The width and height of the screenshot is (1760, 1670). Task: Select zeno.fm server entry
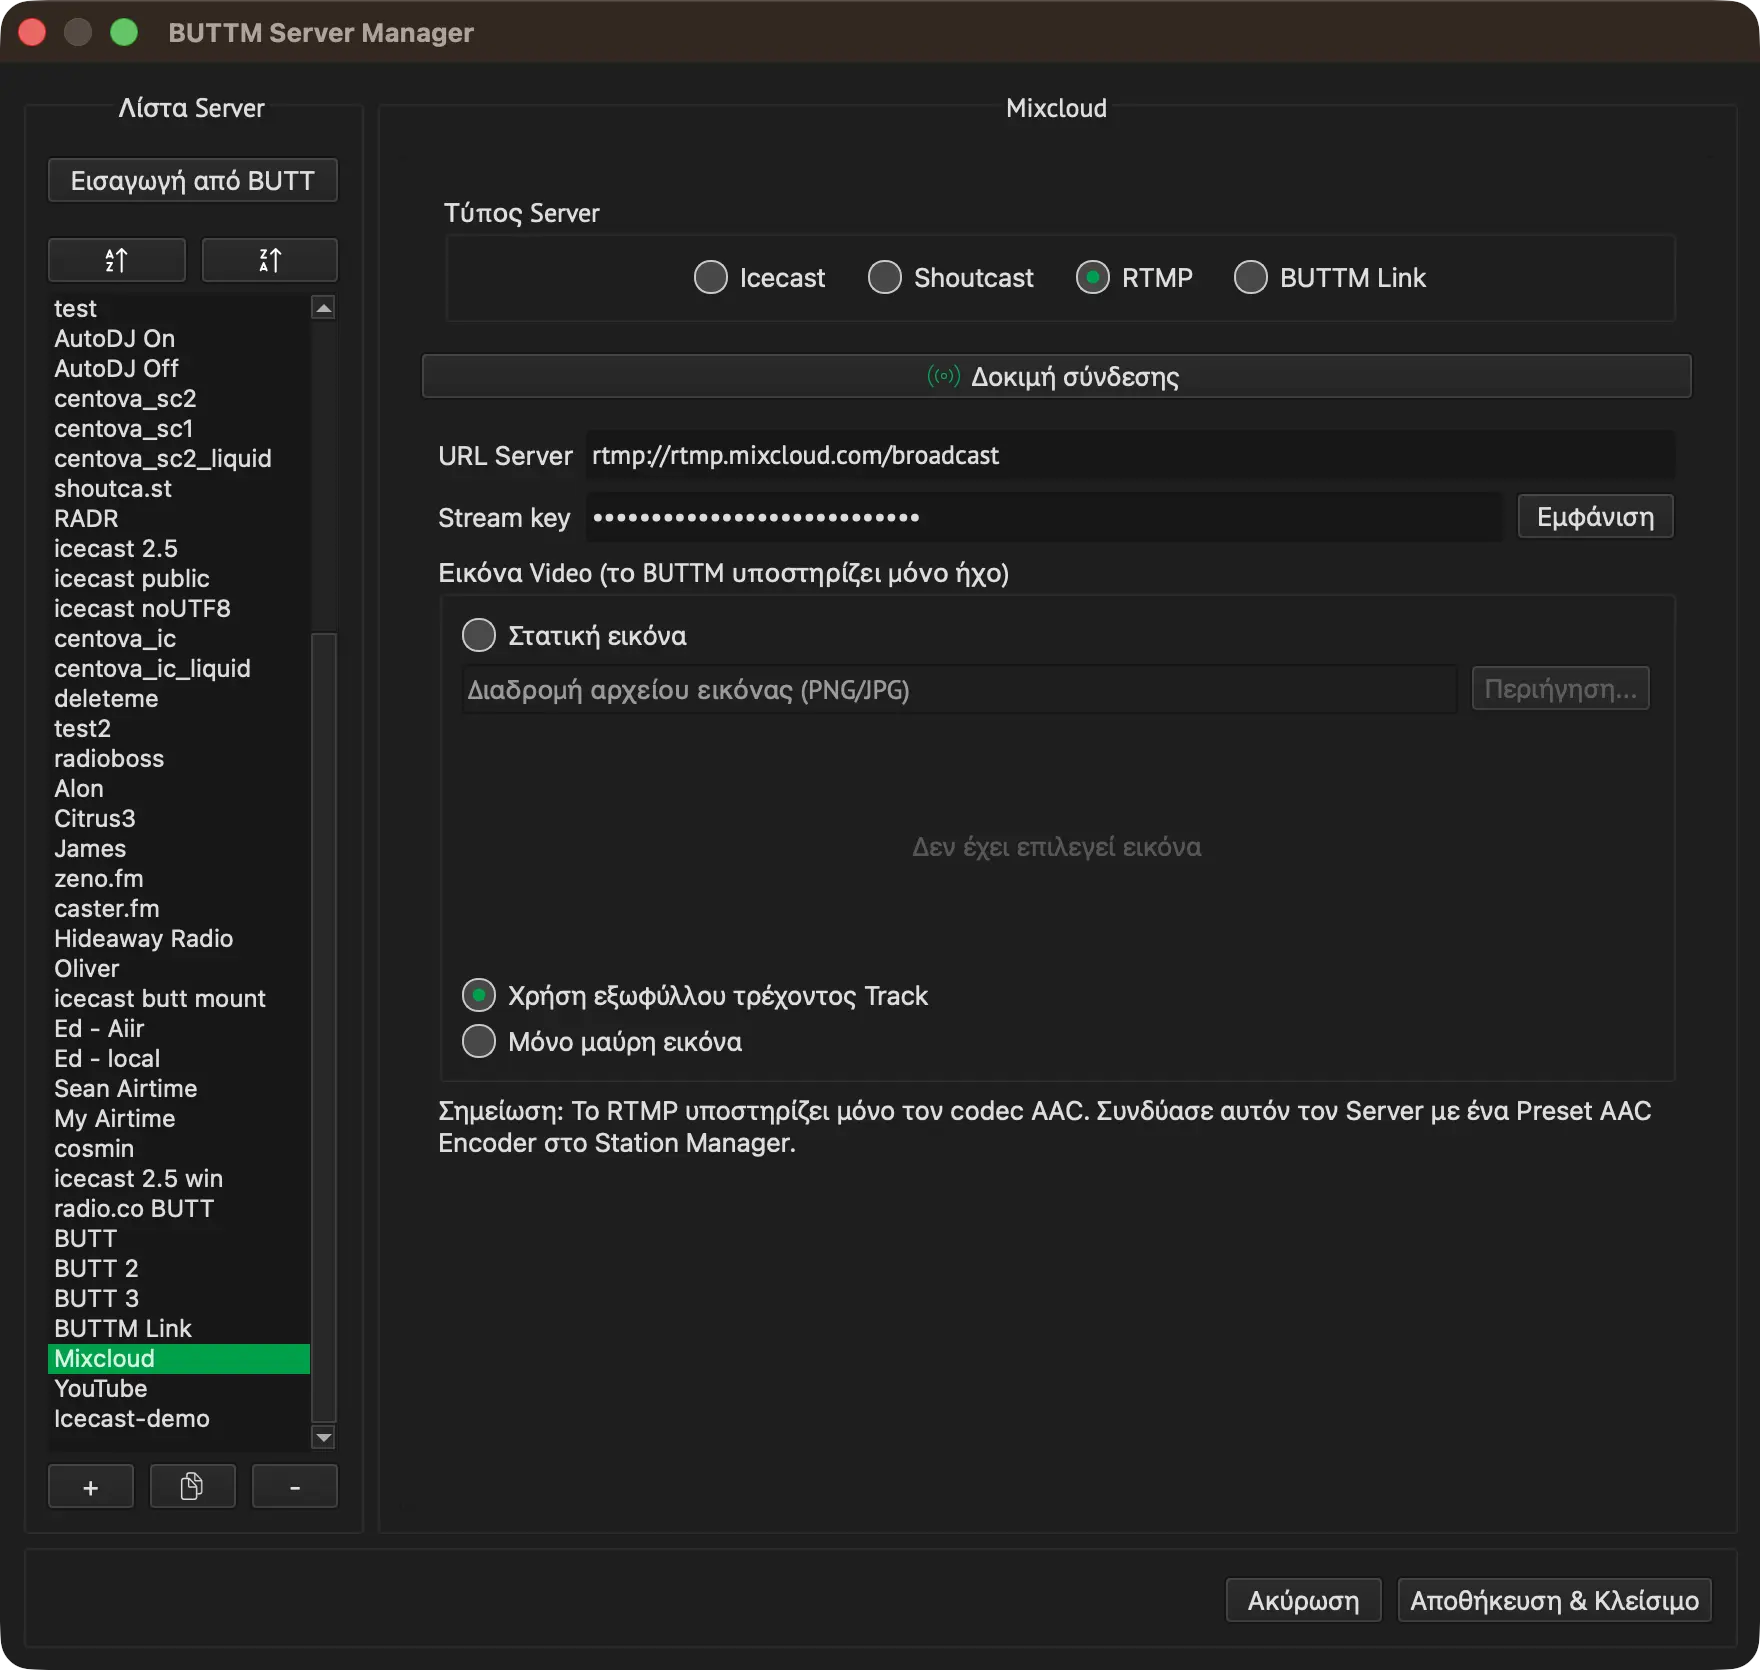point(179,879)
